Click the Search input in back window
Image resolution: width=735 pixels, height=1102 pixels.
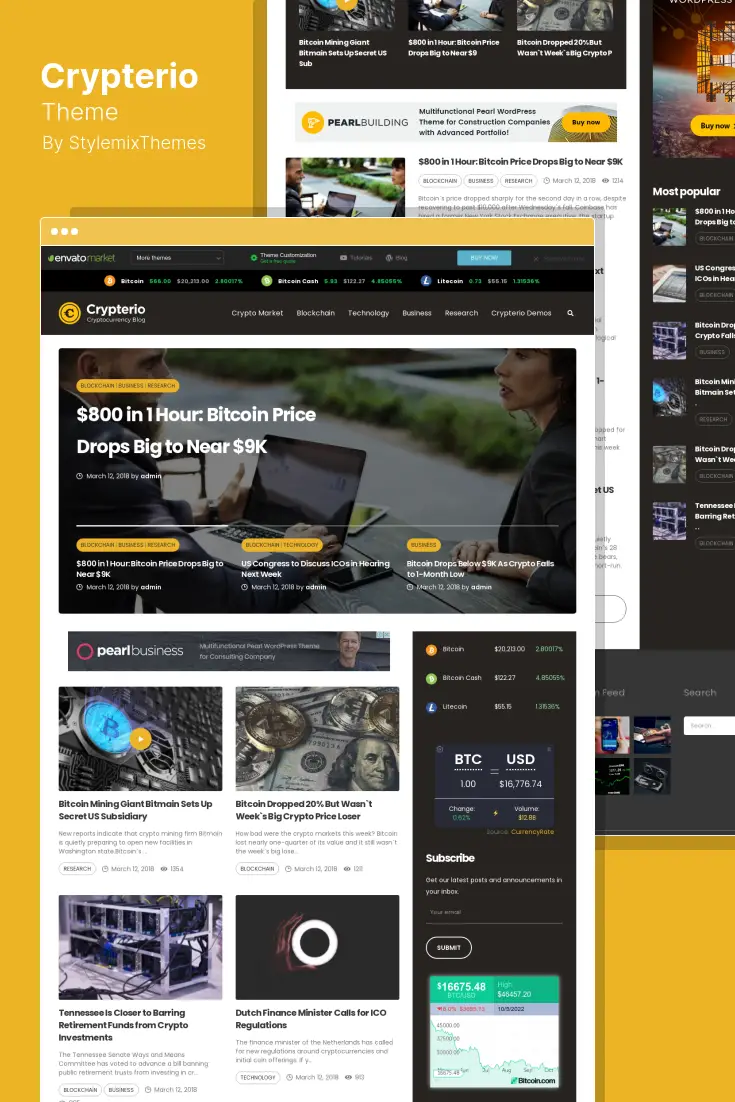[x=709, y=725]
